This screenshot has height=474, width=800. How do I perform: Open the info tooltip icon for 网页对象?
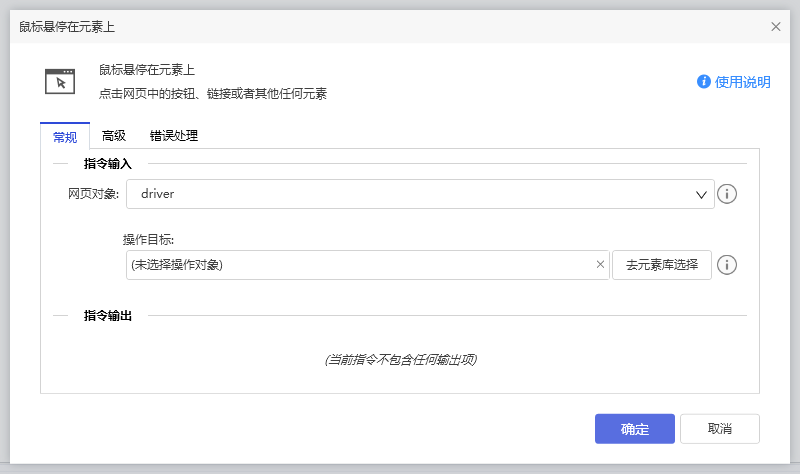click(728, 194)
